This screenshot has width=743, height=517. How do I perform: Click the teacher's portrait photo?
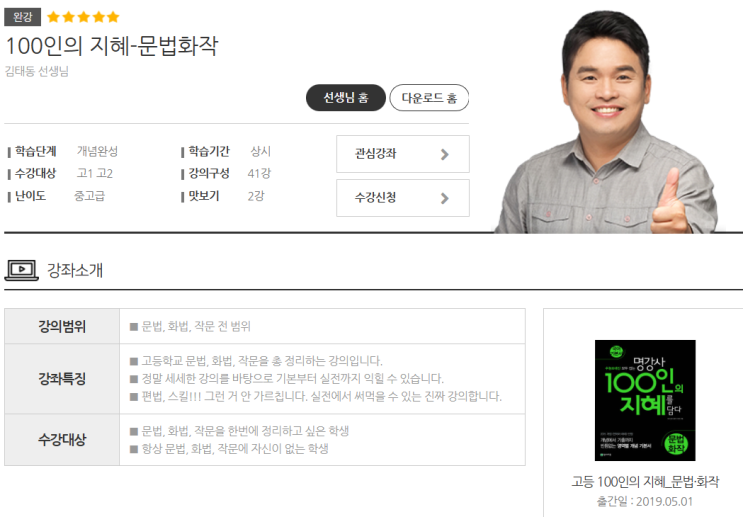point(609,122)
